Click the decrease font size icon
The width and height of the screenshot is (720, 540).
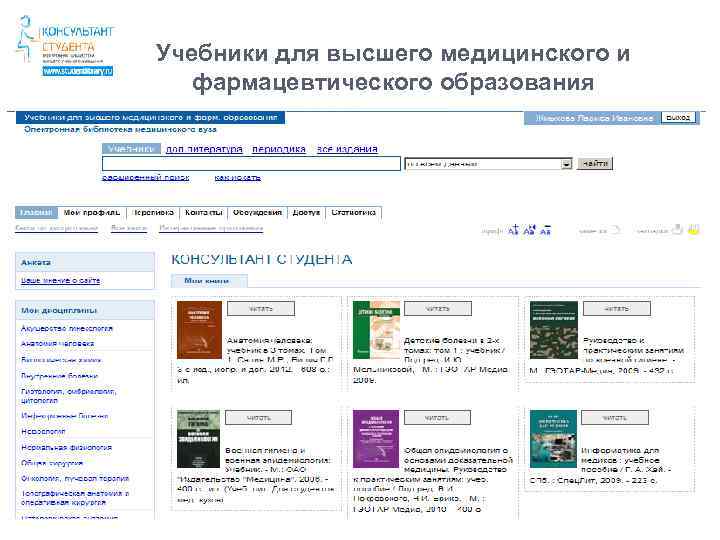click(x=545, y=231)
